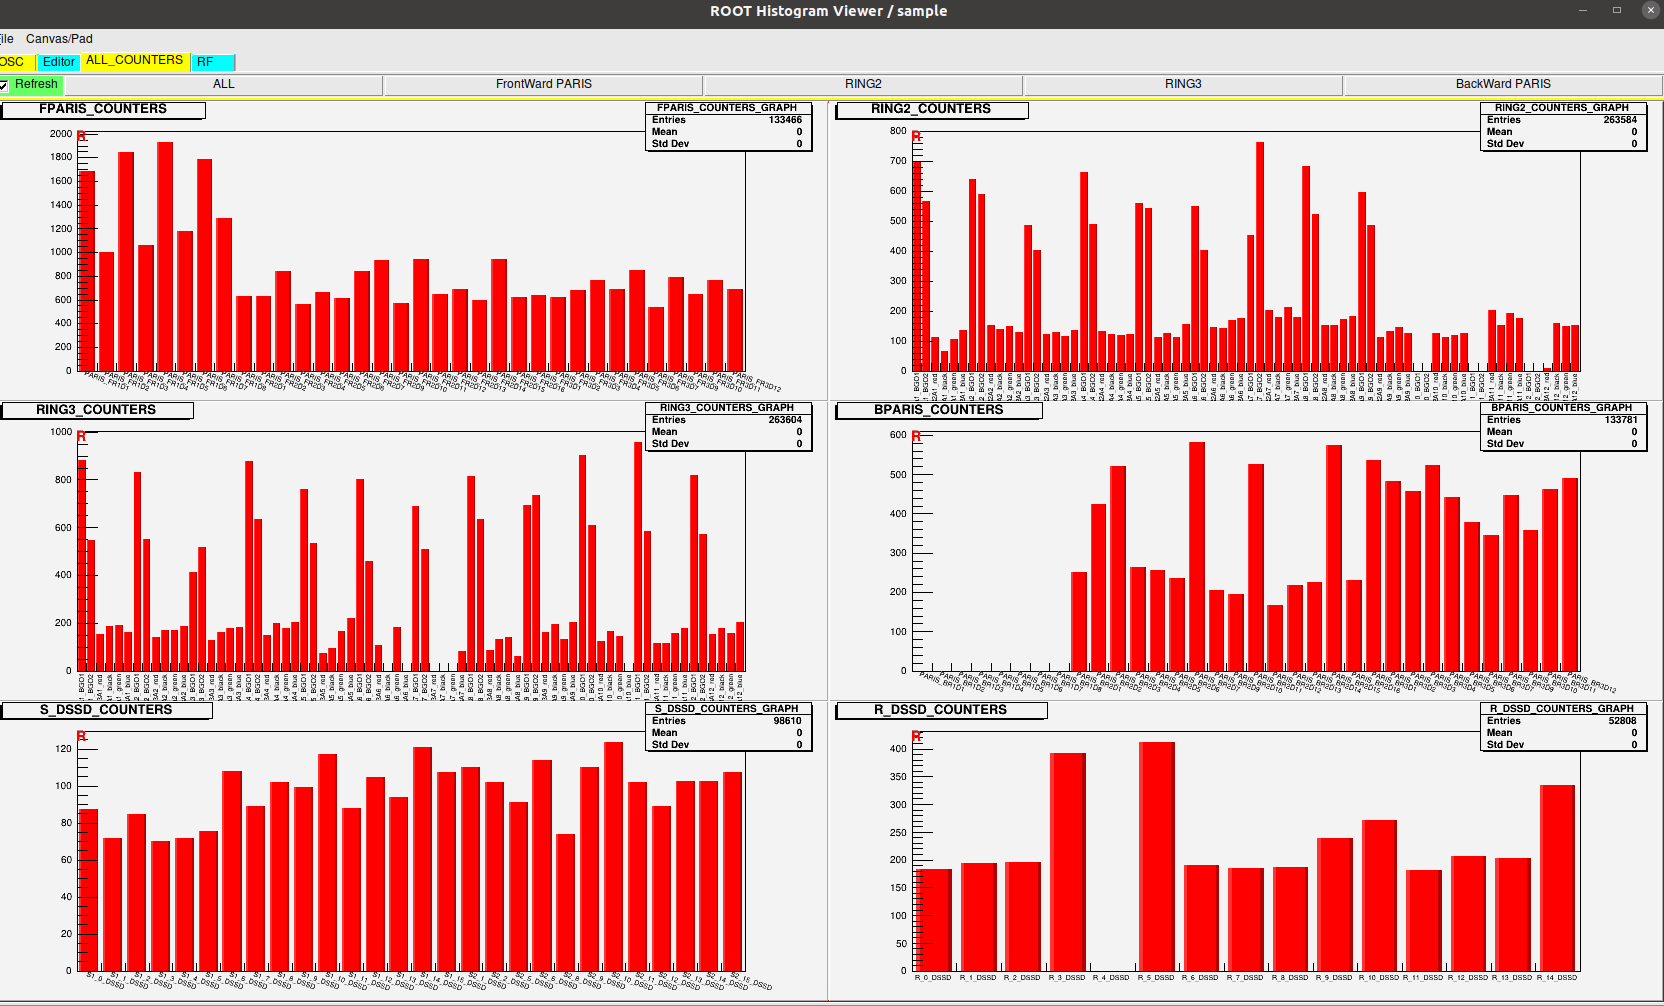Screen dimensions: 1664x1006
Task: Click the RING2 view button
Action: [862, 85]
